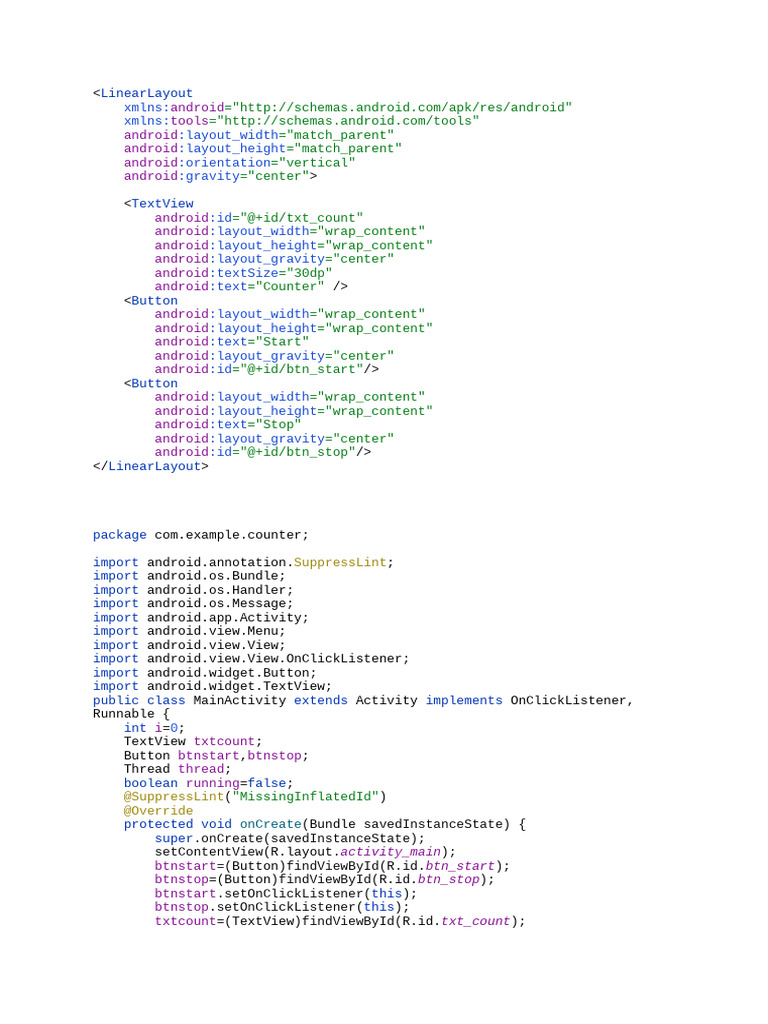Click import android.annotation.SuppressLint; line
The image size is (768, 1024).
[x=243, y=563]
